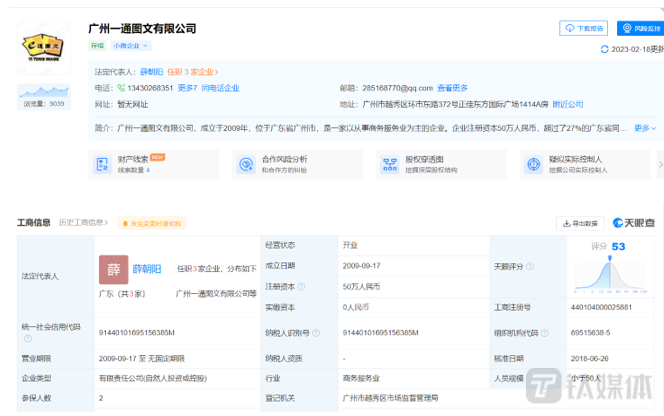Click the 下载报告 button
This screenshot has height=416, width=664.
586,28
